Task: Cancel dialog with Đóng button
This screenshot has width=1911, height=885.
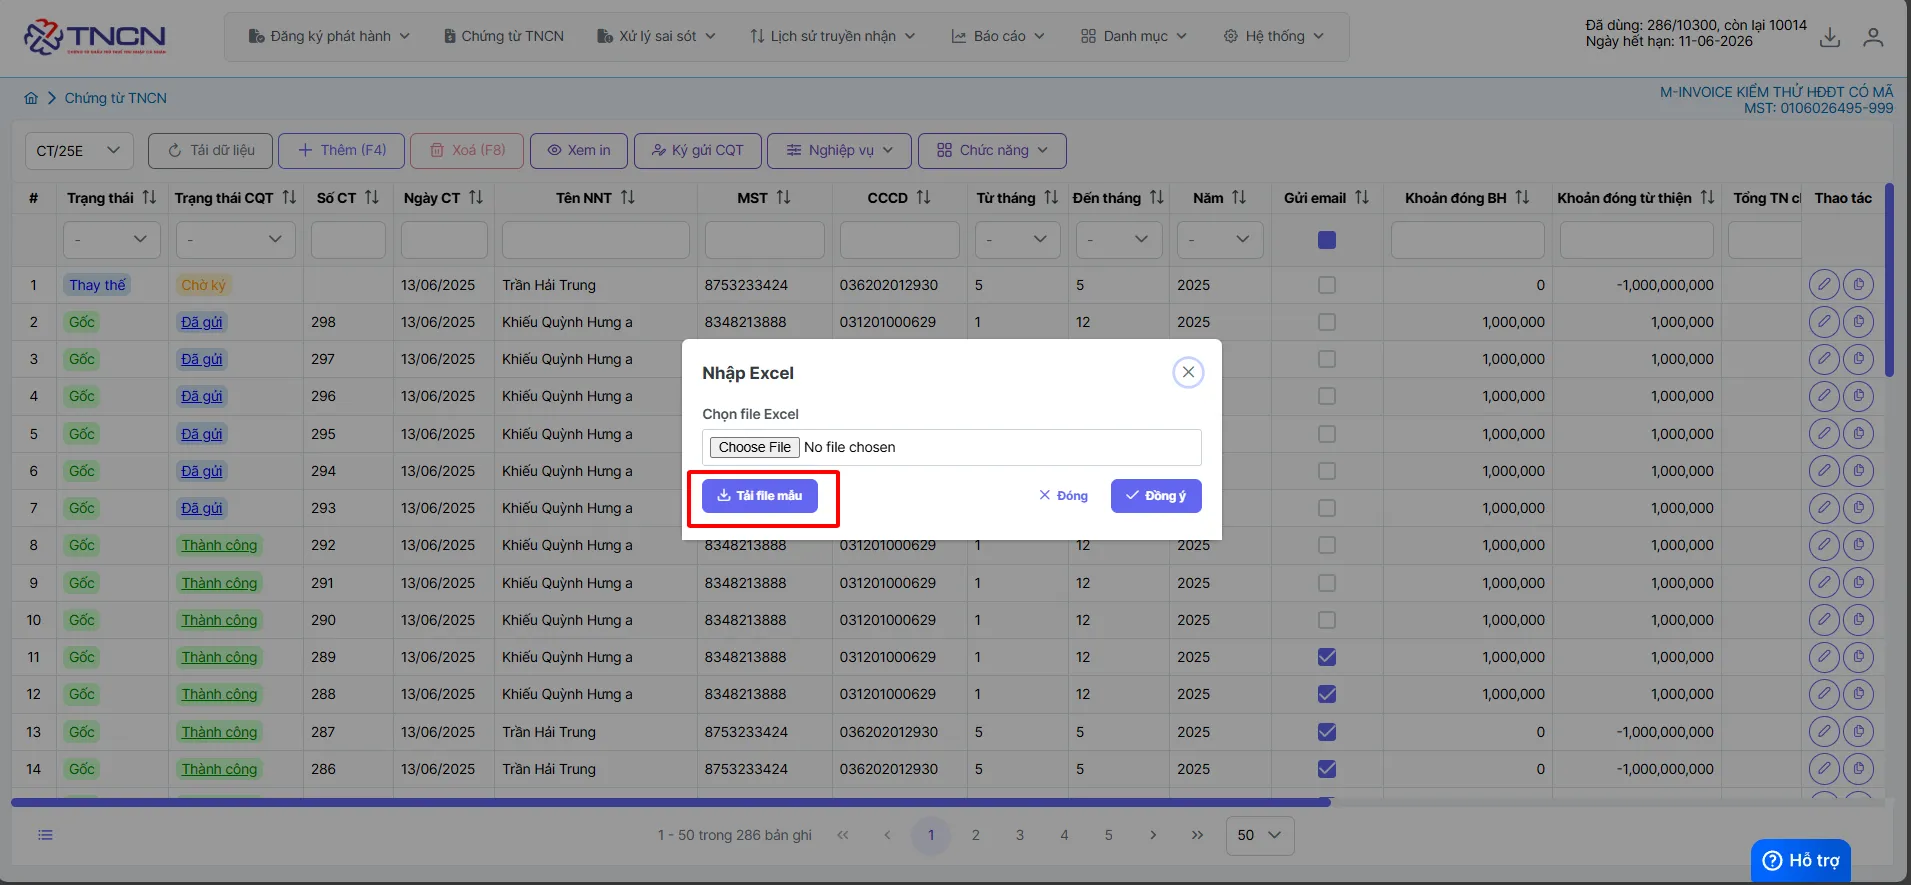Action: click(x=1063, y=496)
